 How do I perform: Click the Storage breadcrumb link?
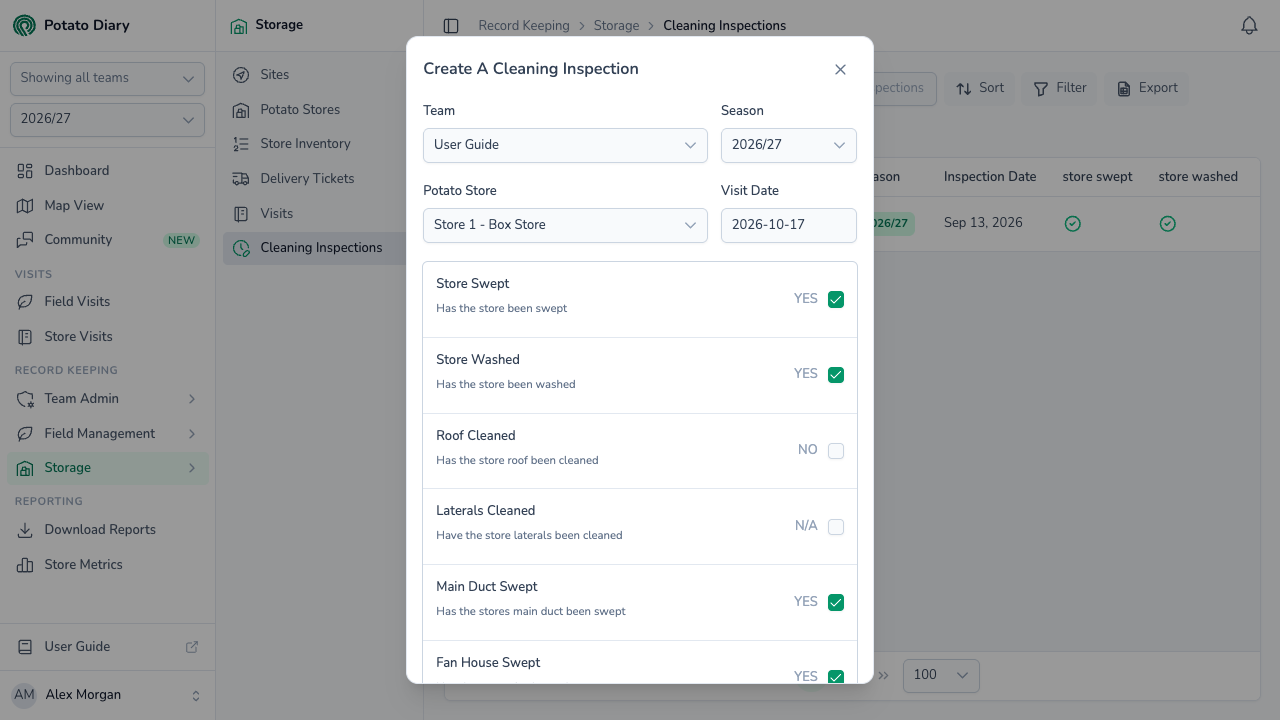coord(616,26)
